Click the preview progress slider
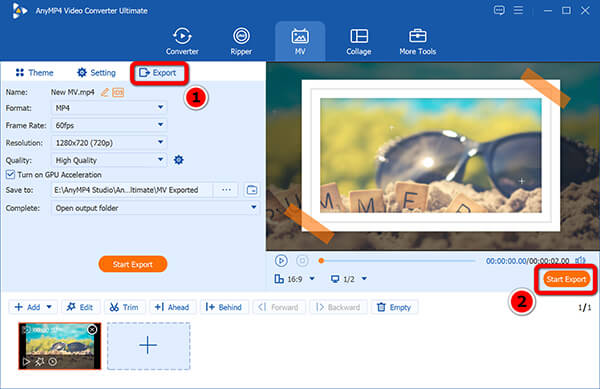Screen dimensions: 600x389 point(396,260)
